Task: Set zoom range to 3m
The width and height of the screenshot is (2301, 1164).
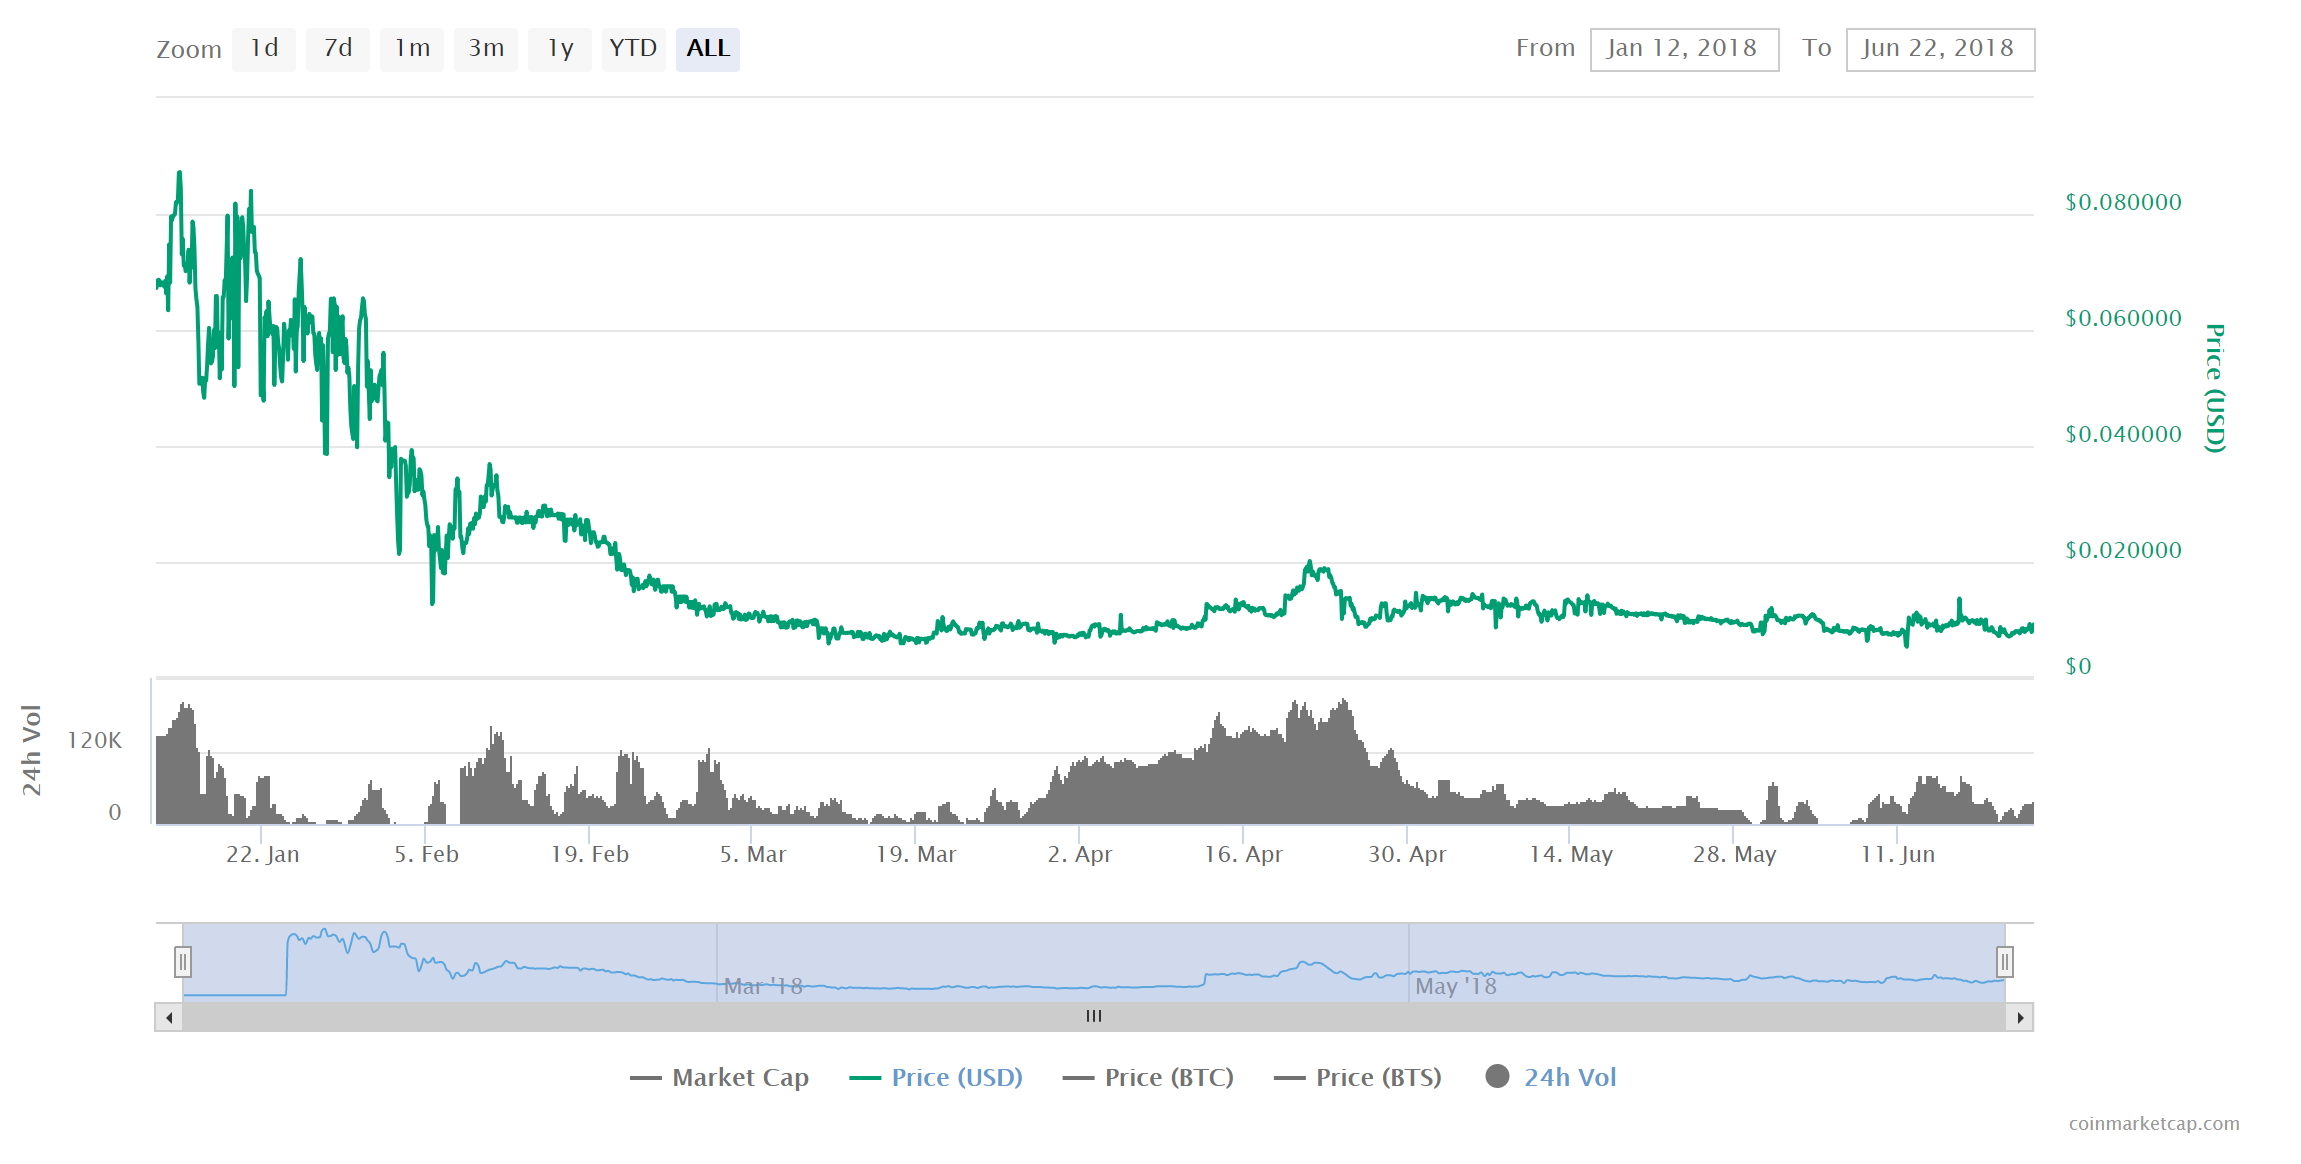Action: pyautogui.click(x=486, y=49)
